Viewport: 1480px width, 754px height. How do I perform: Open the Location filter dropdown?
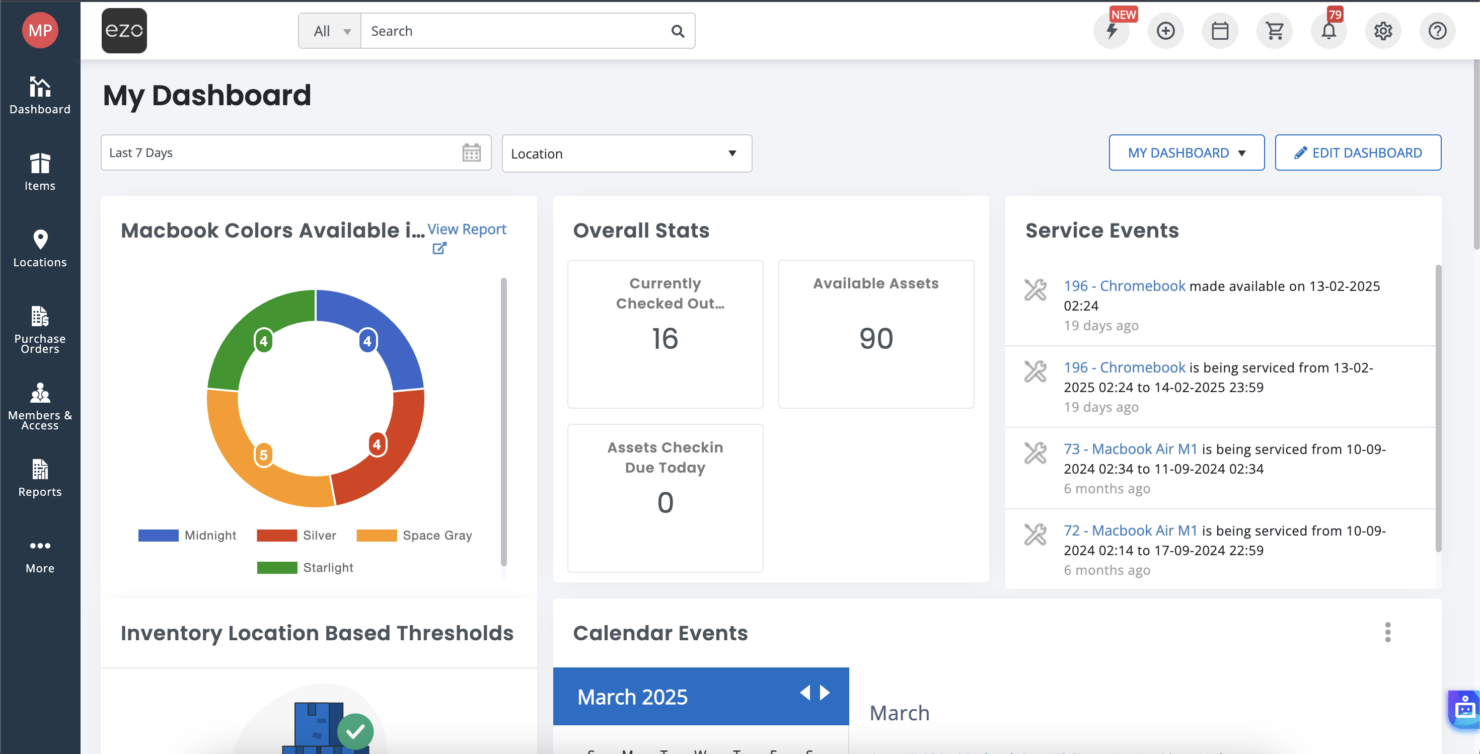(626, 153)
